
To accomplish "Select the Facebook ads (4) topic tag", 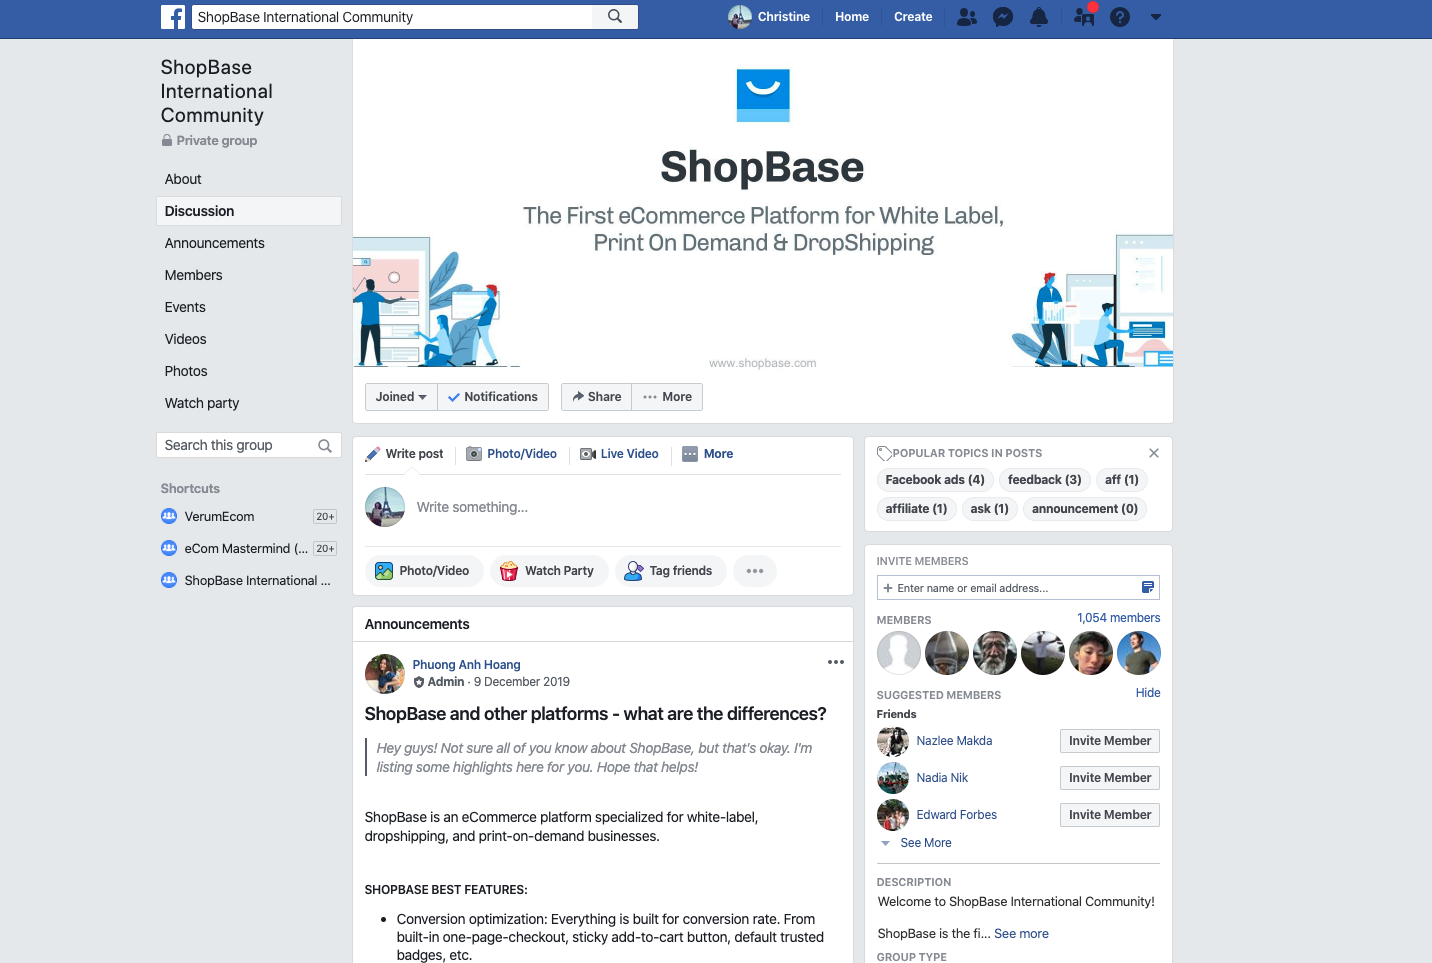I will pos(934,480).
